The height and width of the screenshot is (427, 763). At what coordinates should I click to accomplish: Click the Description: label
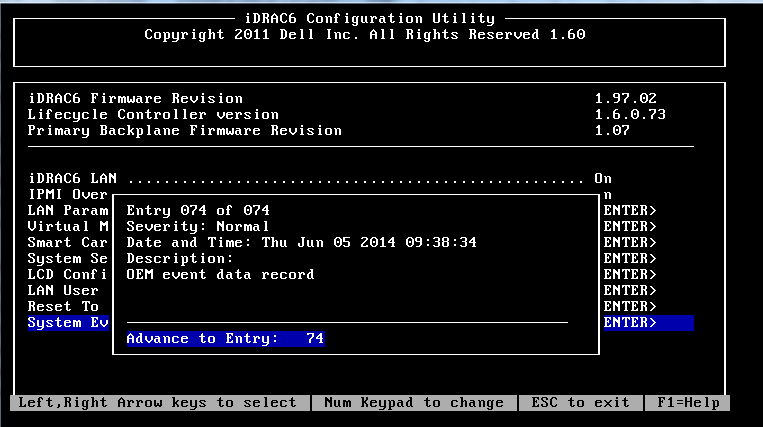pos(180,259)
